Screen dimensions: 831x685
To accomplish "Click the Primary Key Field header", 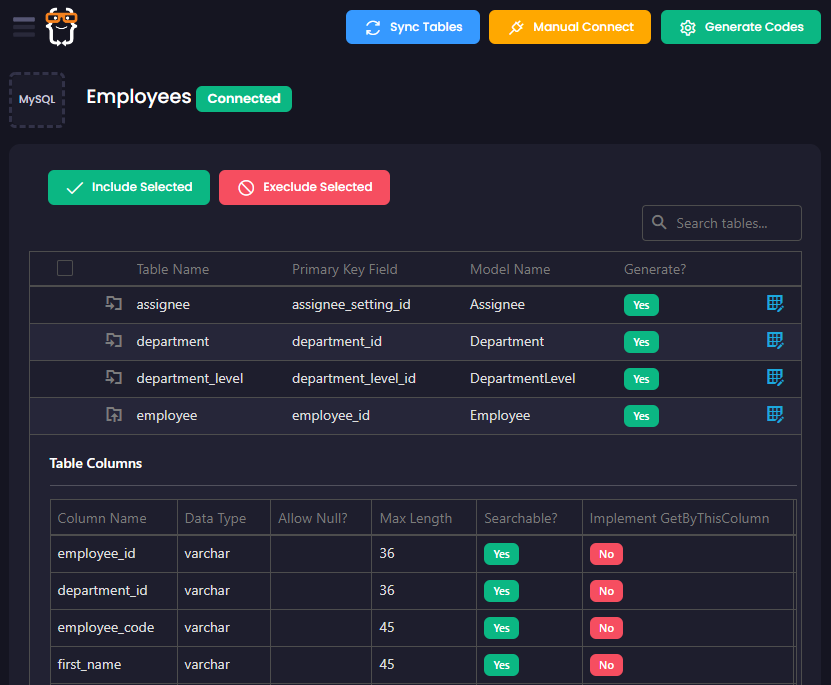I will (x=344, y=269).
